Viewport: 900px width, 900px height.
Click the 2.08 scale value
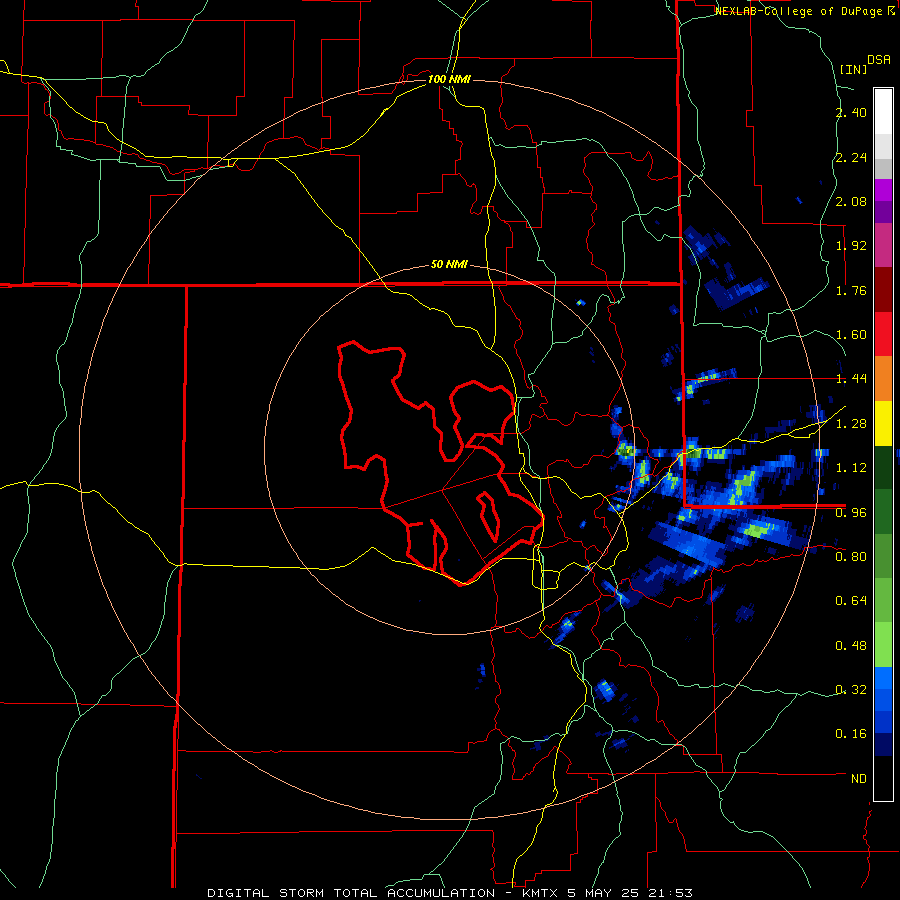(851, 201)
